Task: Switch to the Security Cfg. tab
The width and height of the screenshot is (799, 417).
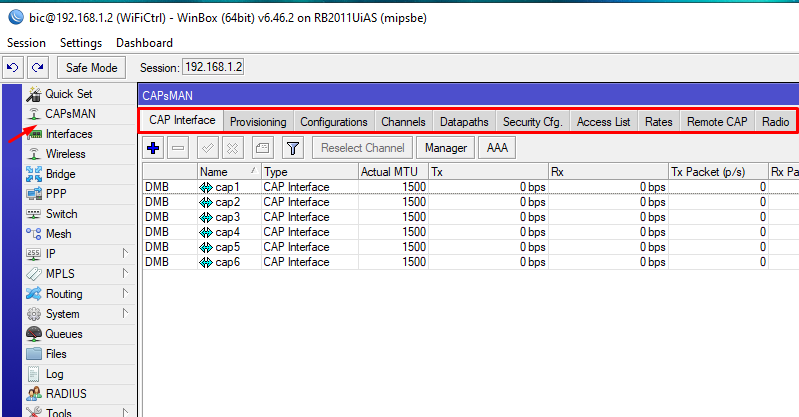Action: point(533,122)
